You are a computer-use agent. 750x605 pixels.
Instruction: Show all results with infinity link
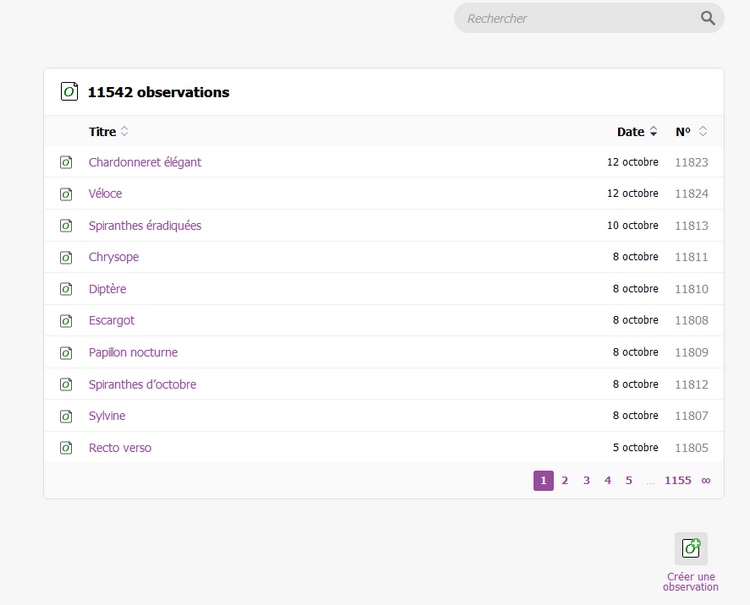click(x=706, y=481)
